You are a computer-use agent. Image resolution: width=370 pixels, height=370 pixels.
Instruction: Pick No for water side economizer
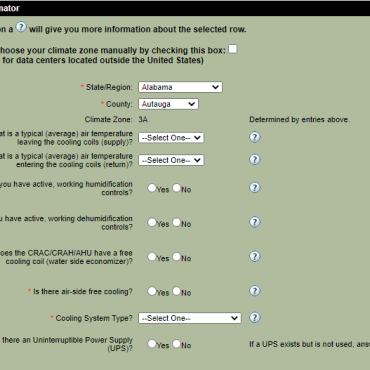pyautogui.click(x=176, y=257)
